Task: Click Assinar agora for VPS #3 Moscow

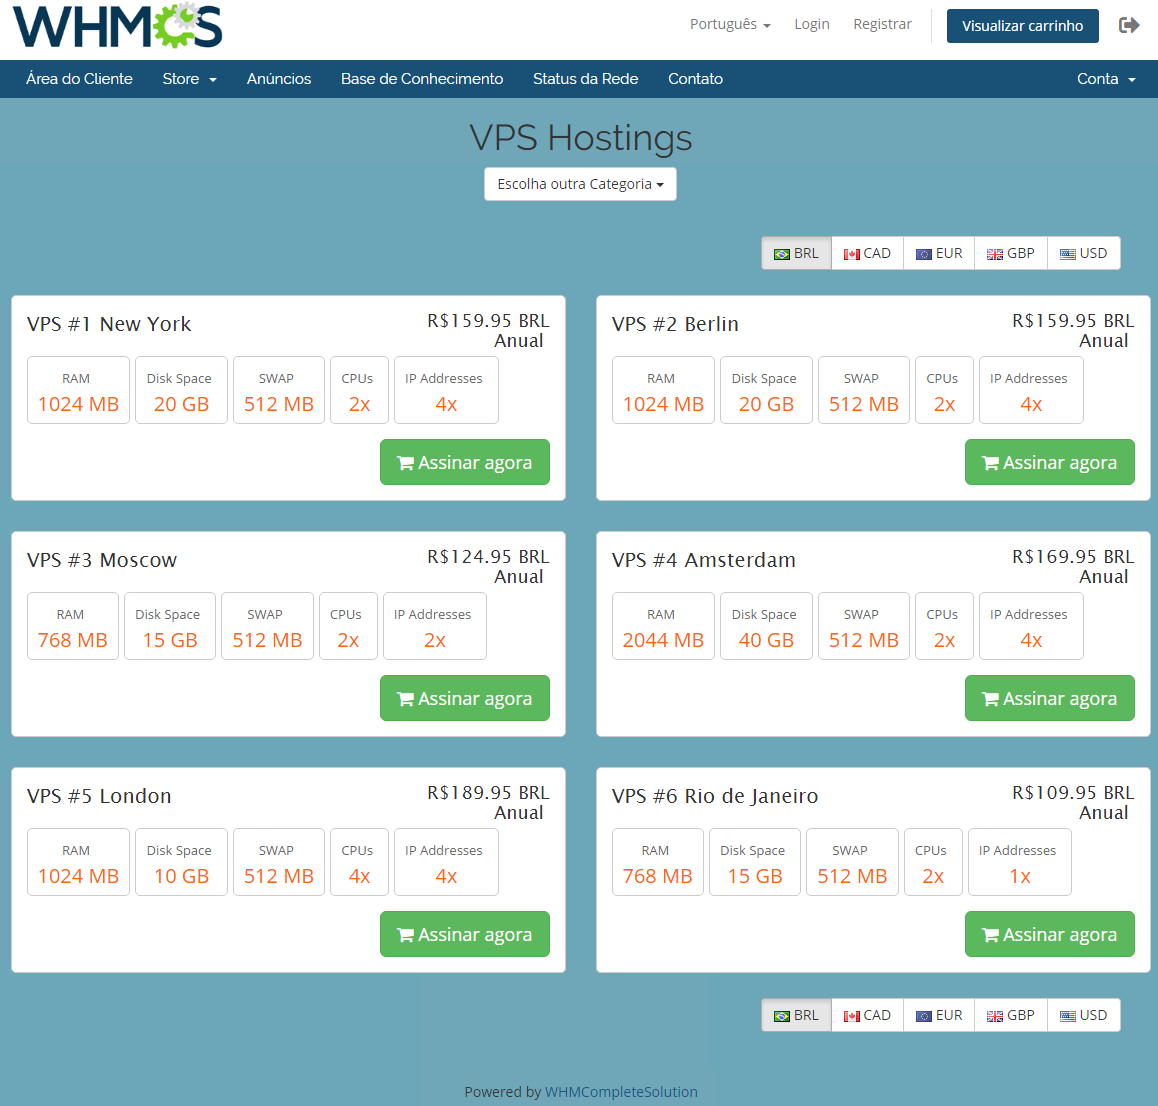Action: pyautogui.click(x=465, y=698)
